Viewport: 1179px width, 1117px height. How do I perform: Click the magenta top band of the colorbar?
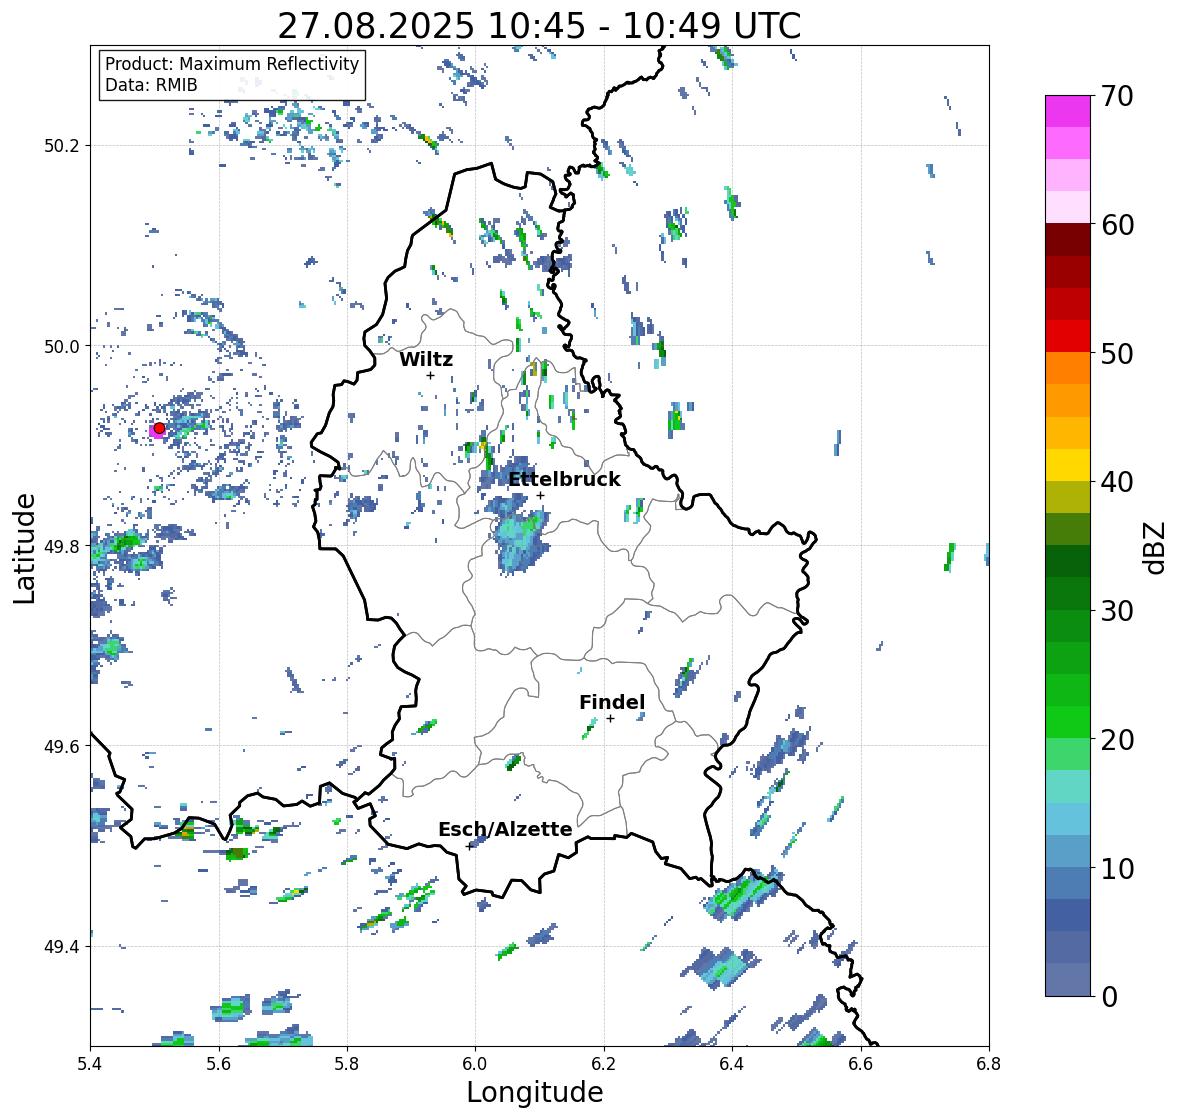tap(1068, 111)
